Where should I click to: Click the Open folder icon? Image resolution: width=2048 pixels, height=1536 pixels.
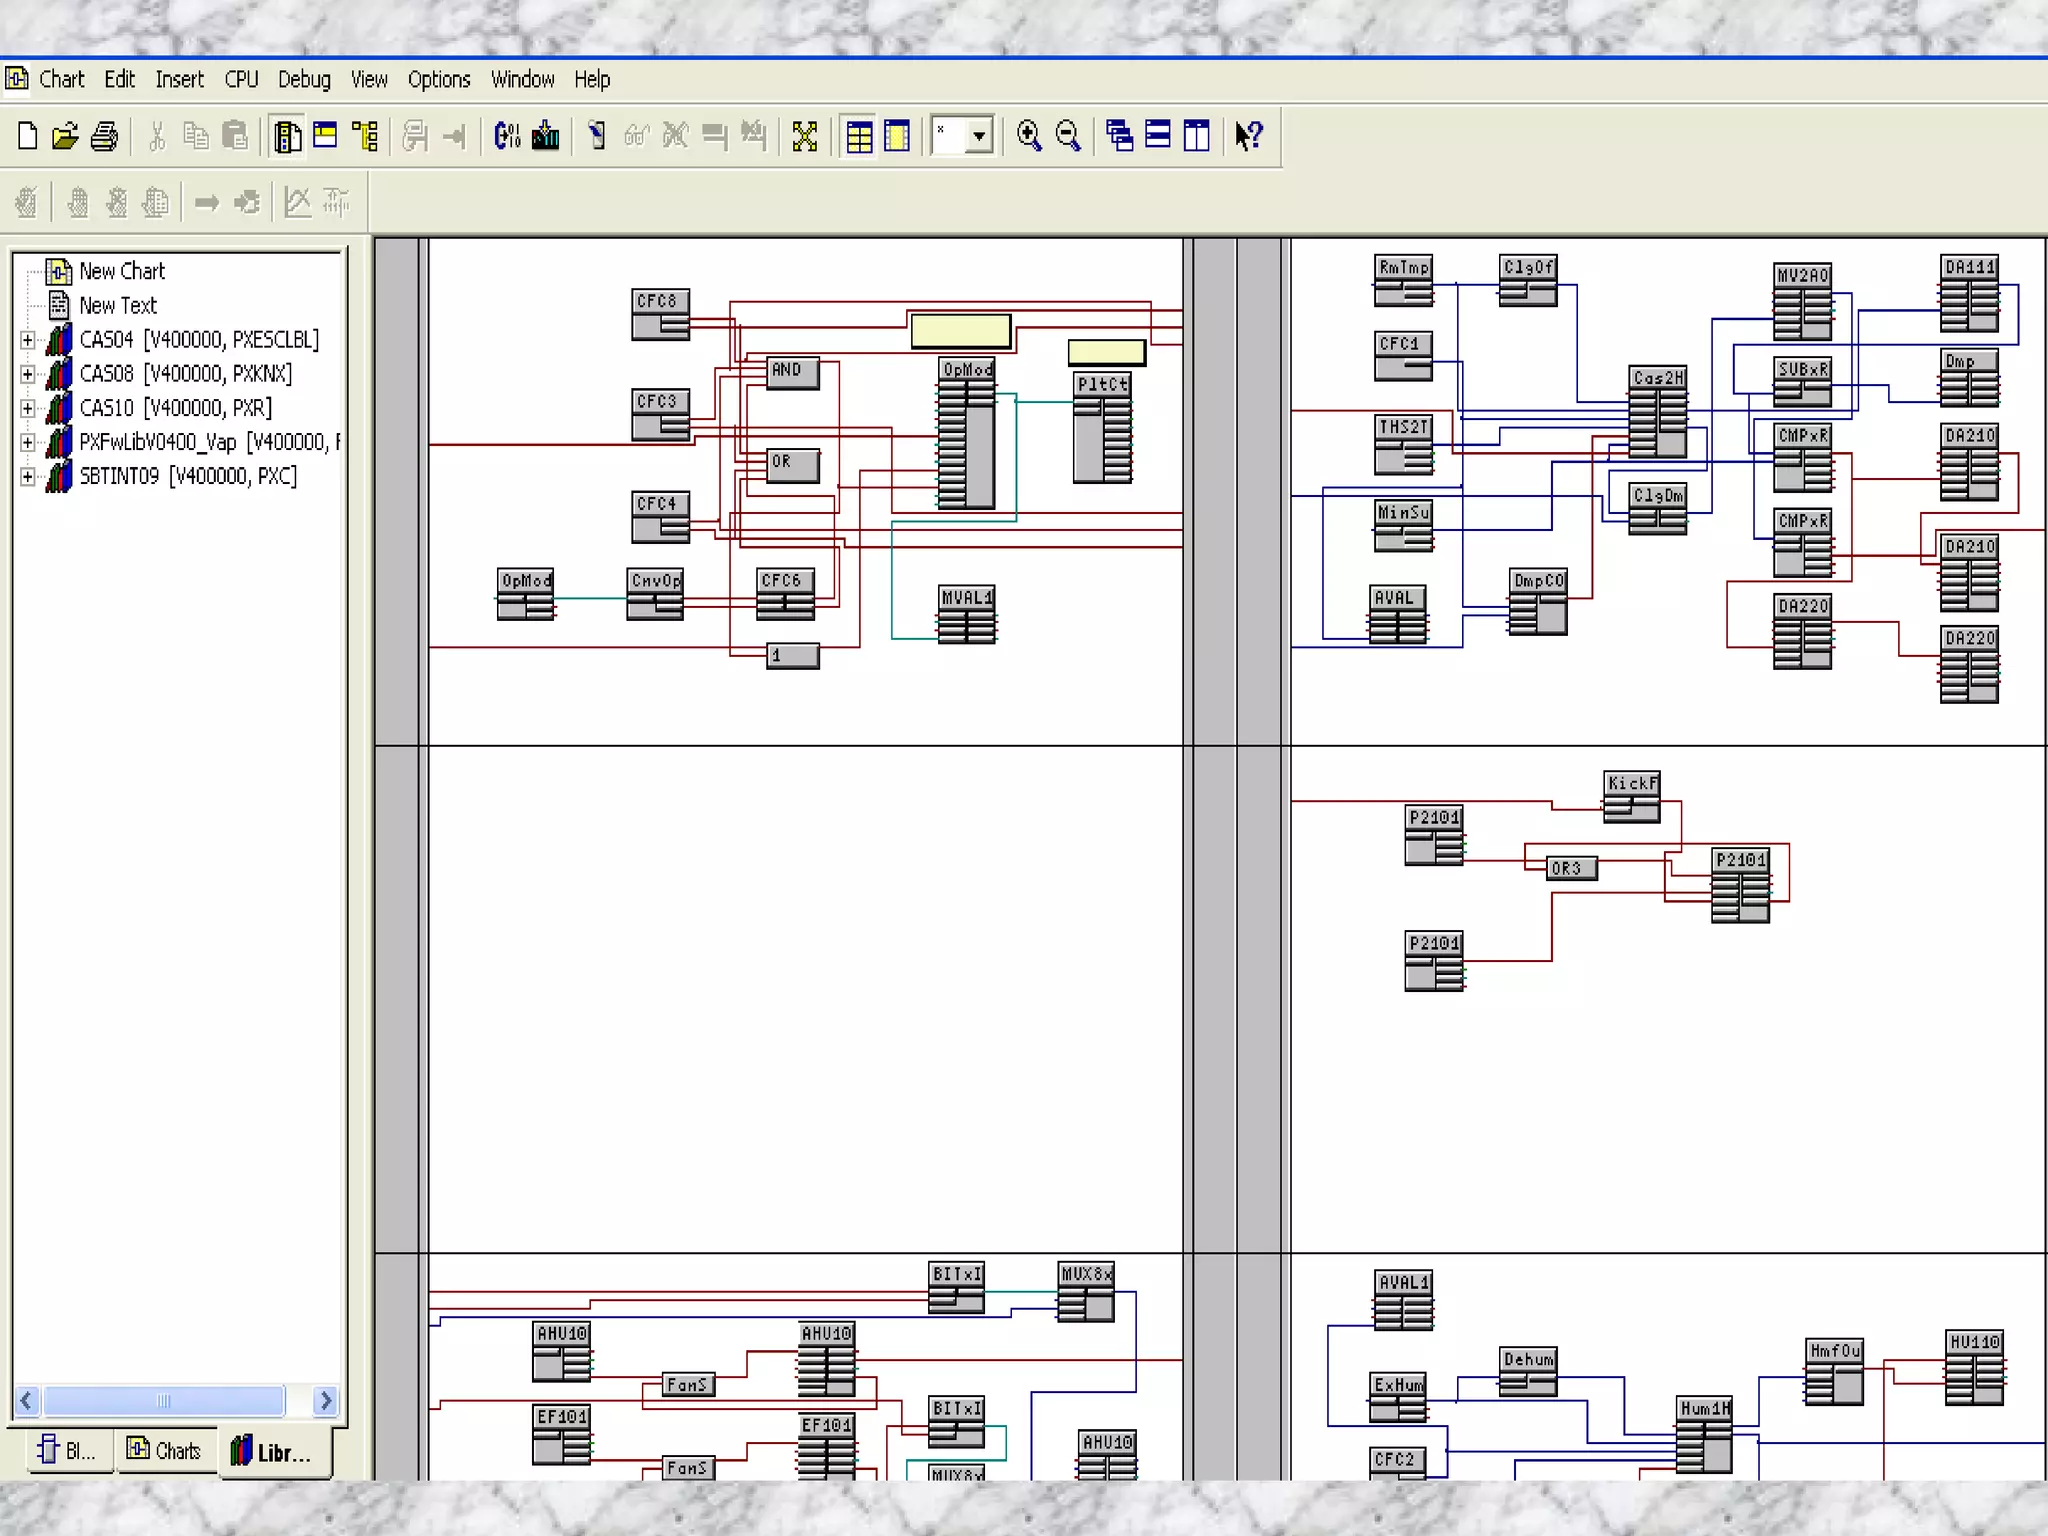click(x=65, y=136)
